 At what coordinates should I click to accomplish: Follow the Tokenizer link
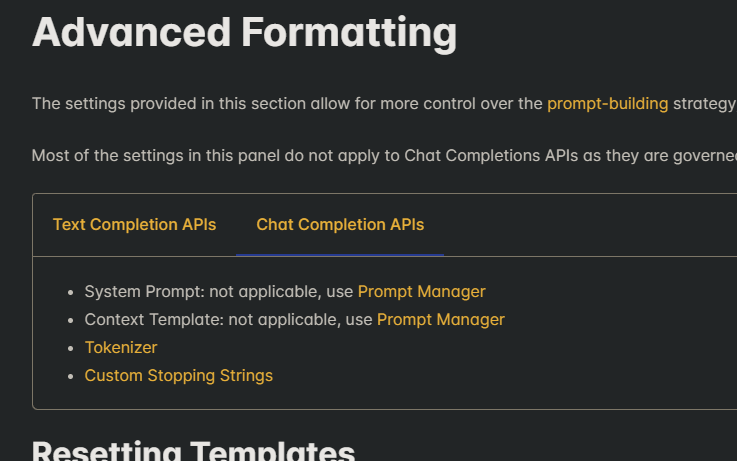point(121,348)
